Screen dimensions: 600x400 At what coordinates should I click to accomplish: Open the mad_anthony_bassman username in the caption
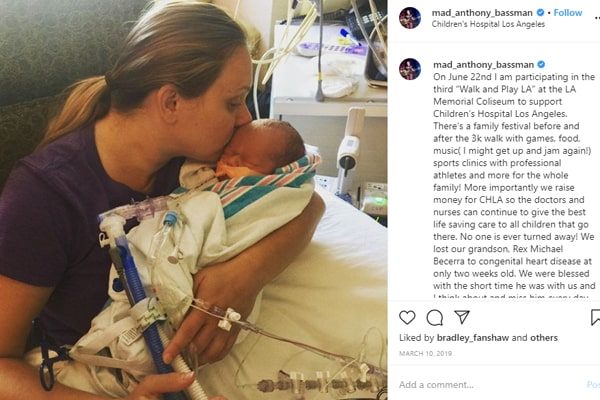[x=483, y=64]
